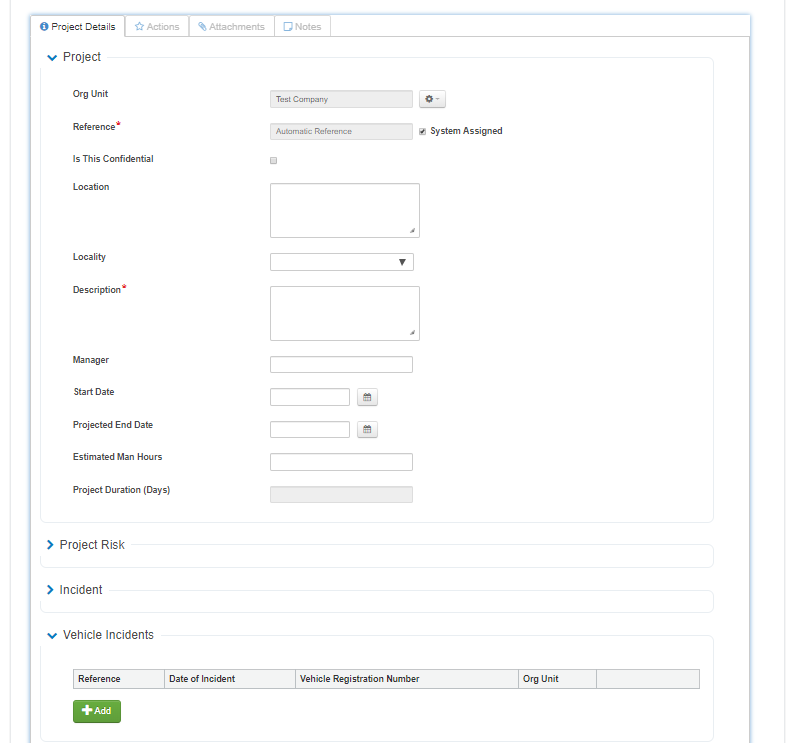Switch to the Actions tab
794x743 pixels.
point(157,26)
